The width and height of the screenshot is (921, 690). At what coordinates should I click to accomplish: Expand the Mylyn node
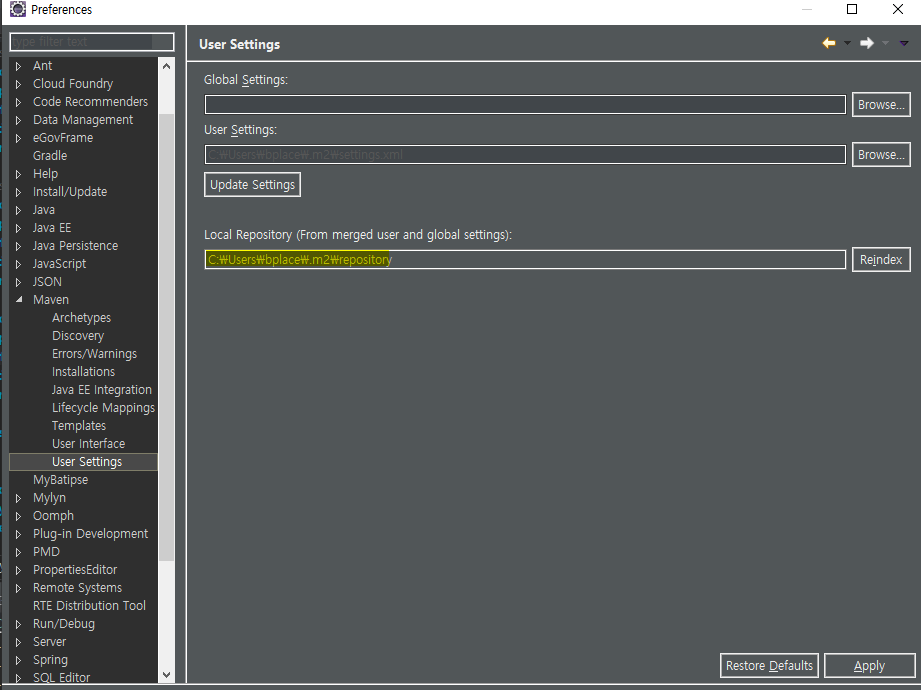[18, 499]
